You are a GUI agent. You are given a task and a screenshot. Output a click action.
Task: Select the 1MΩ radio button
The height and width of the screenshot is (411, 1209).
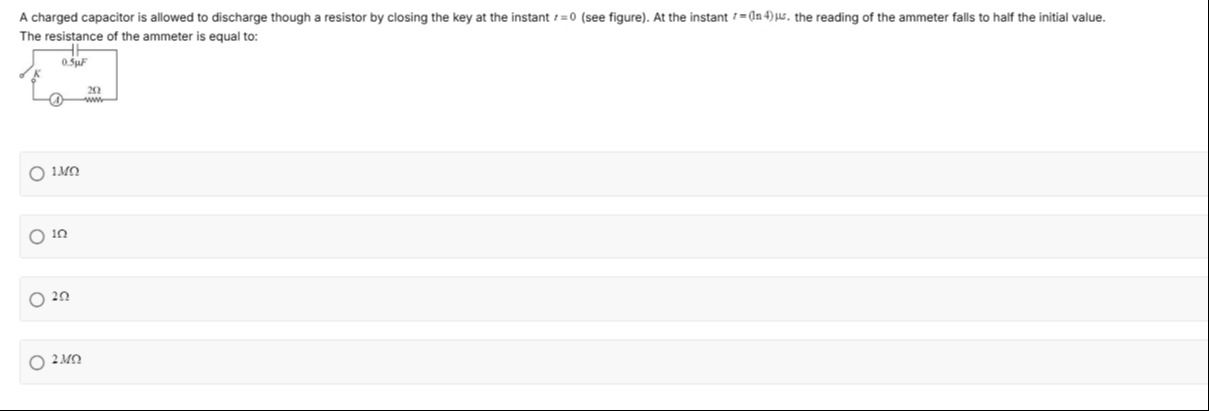pos(37,174)
